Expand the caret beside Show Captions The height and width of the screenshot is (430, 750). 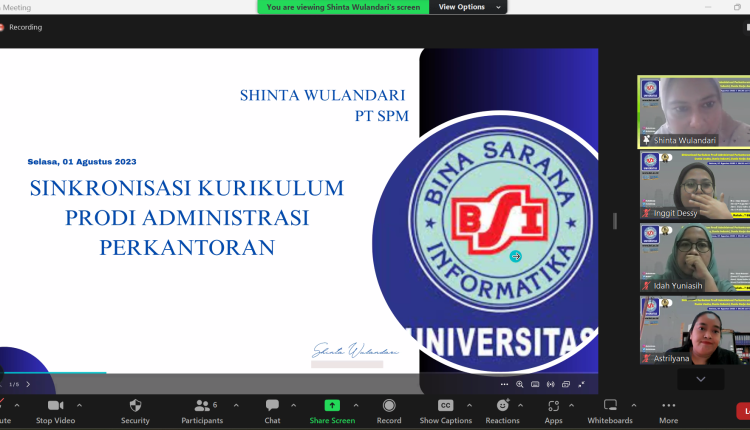click(469, 406)
